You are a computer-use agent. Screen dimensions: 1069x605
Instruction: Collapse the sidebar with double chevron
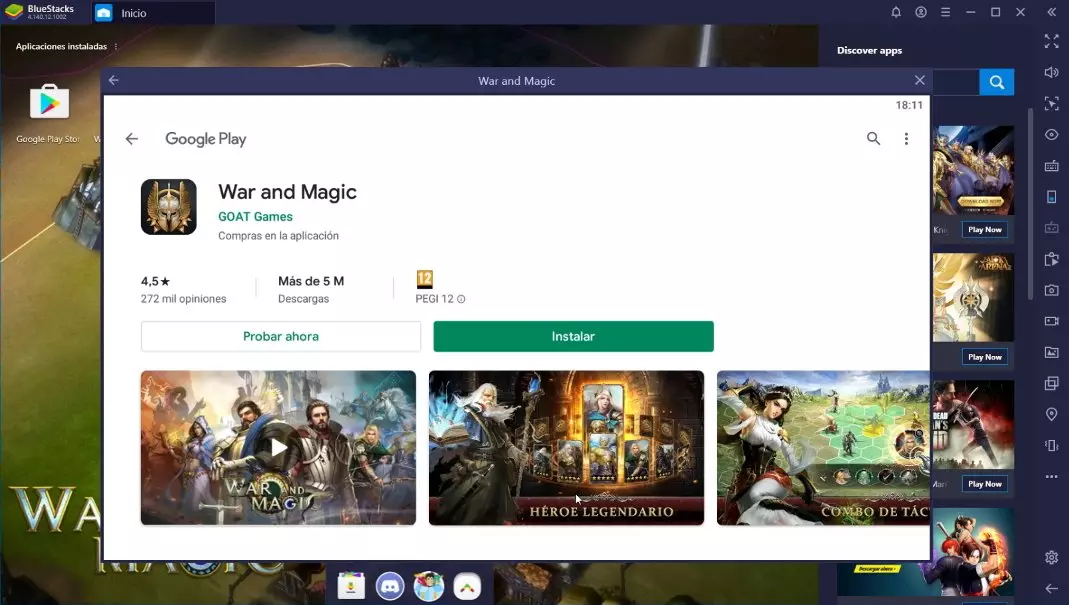pyautogui.click(x=1051, y=12)
